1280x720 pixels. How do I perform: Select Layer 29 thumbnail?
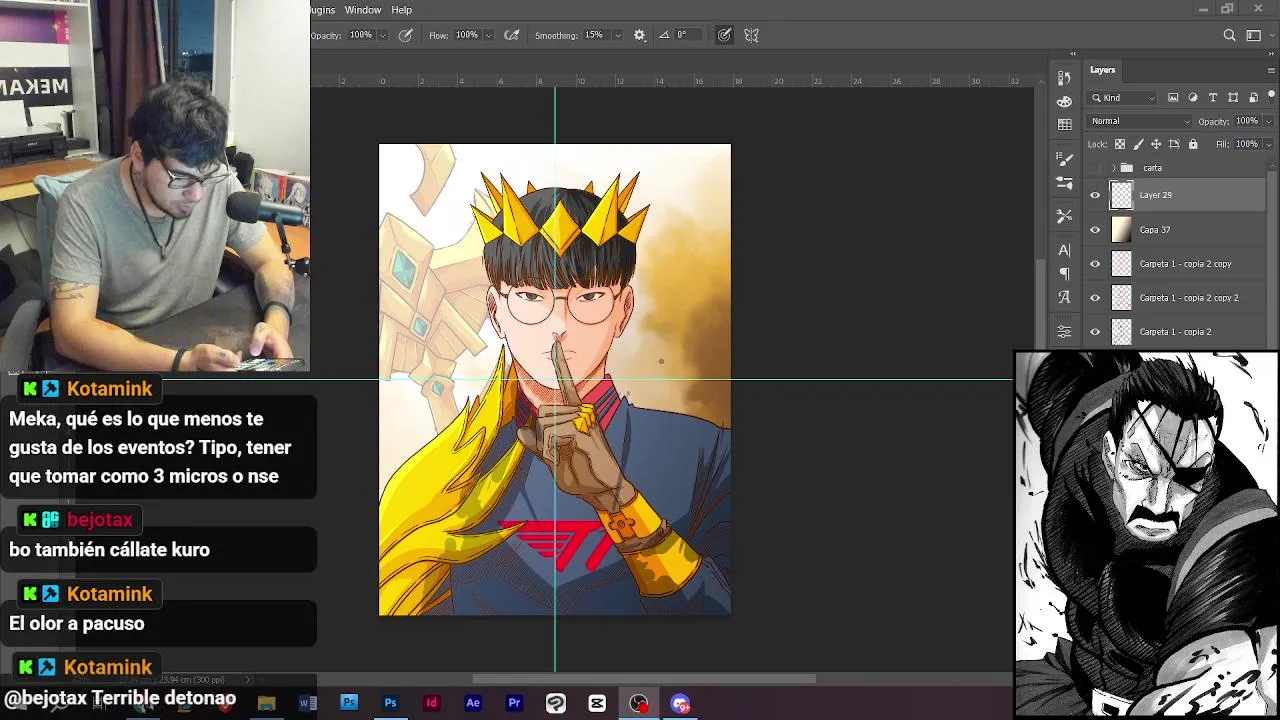point(1121,196)
